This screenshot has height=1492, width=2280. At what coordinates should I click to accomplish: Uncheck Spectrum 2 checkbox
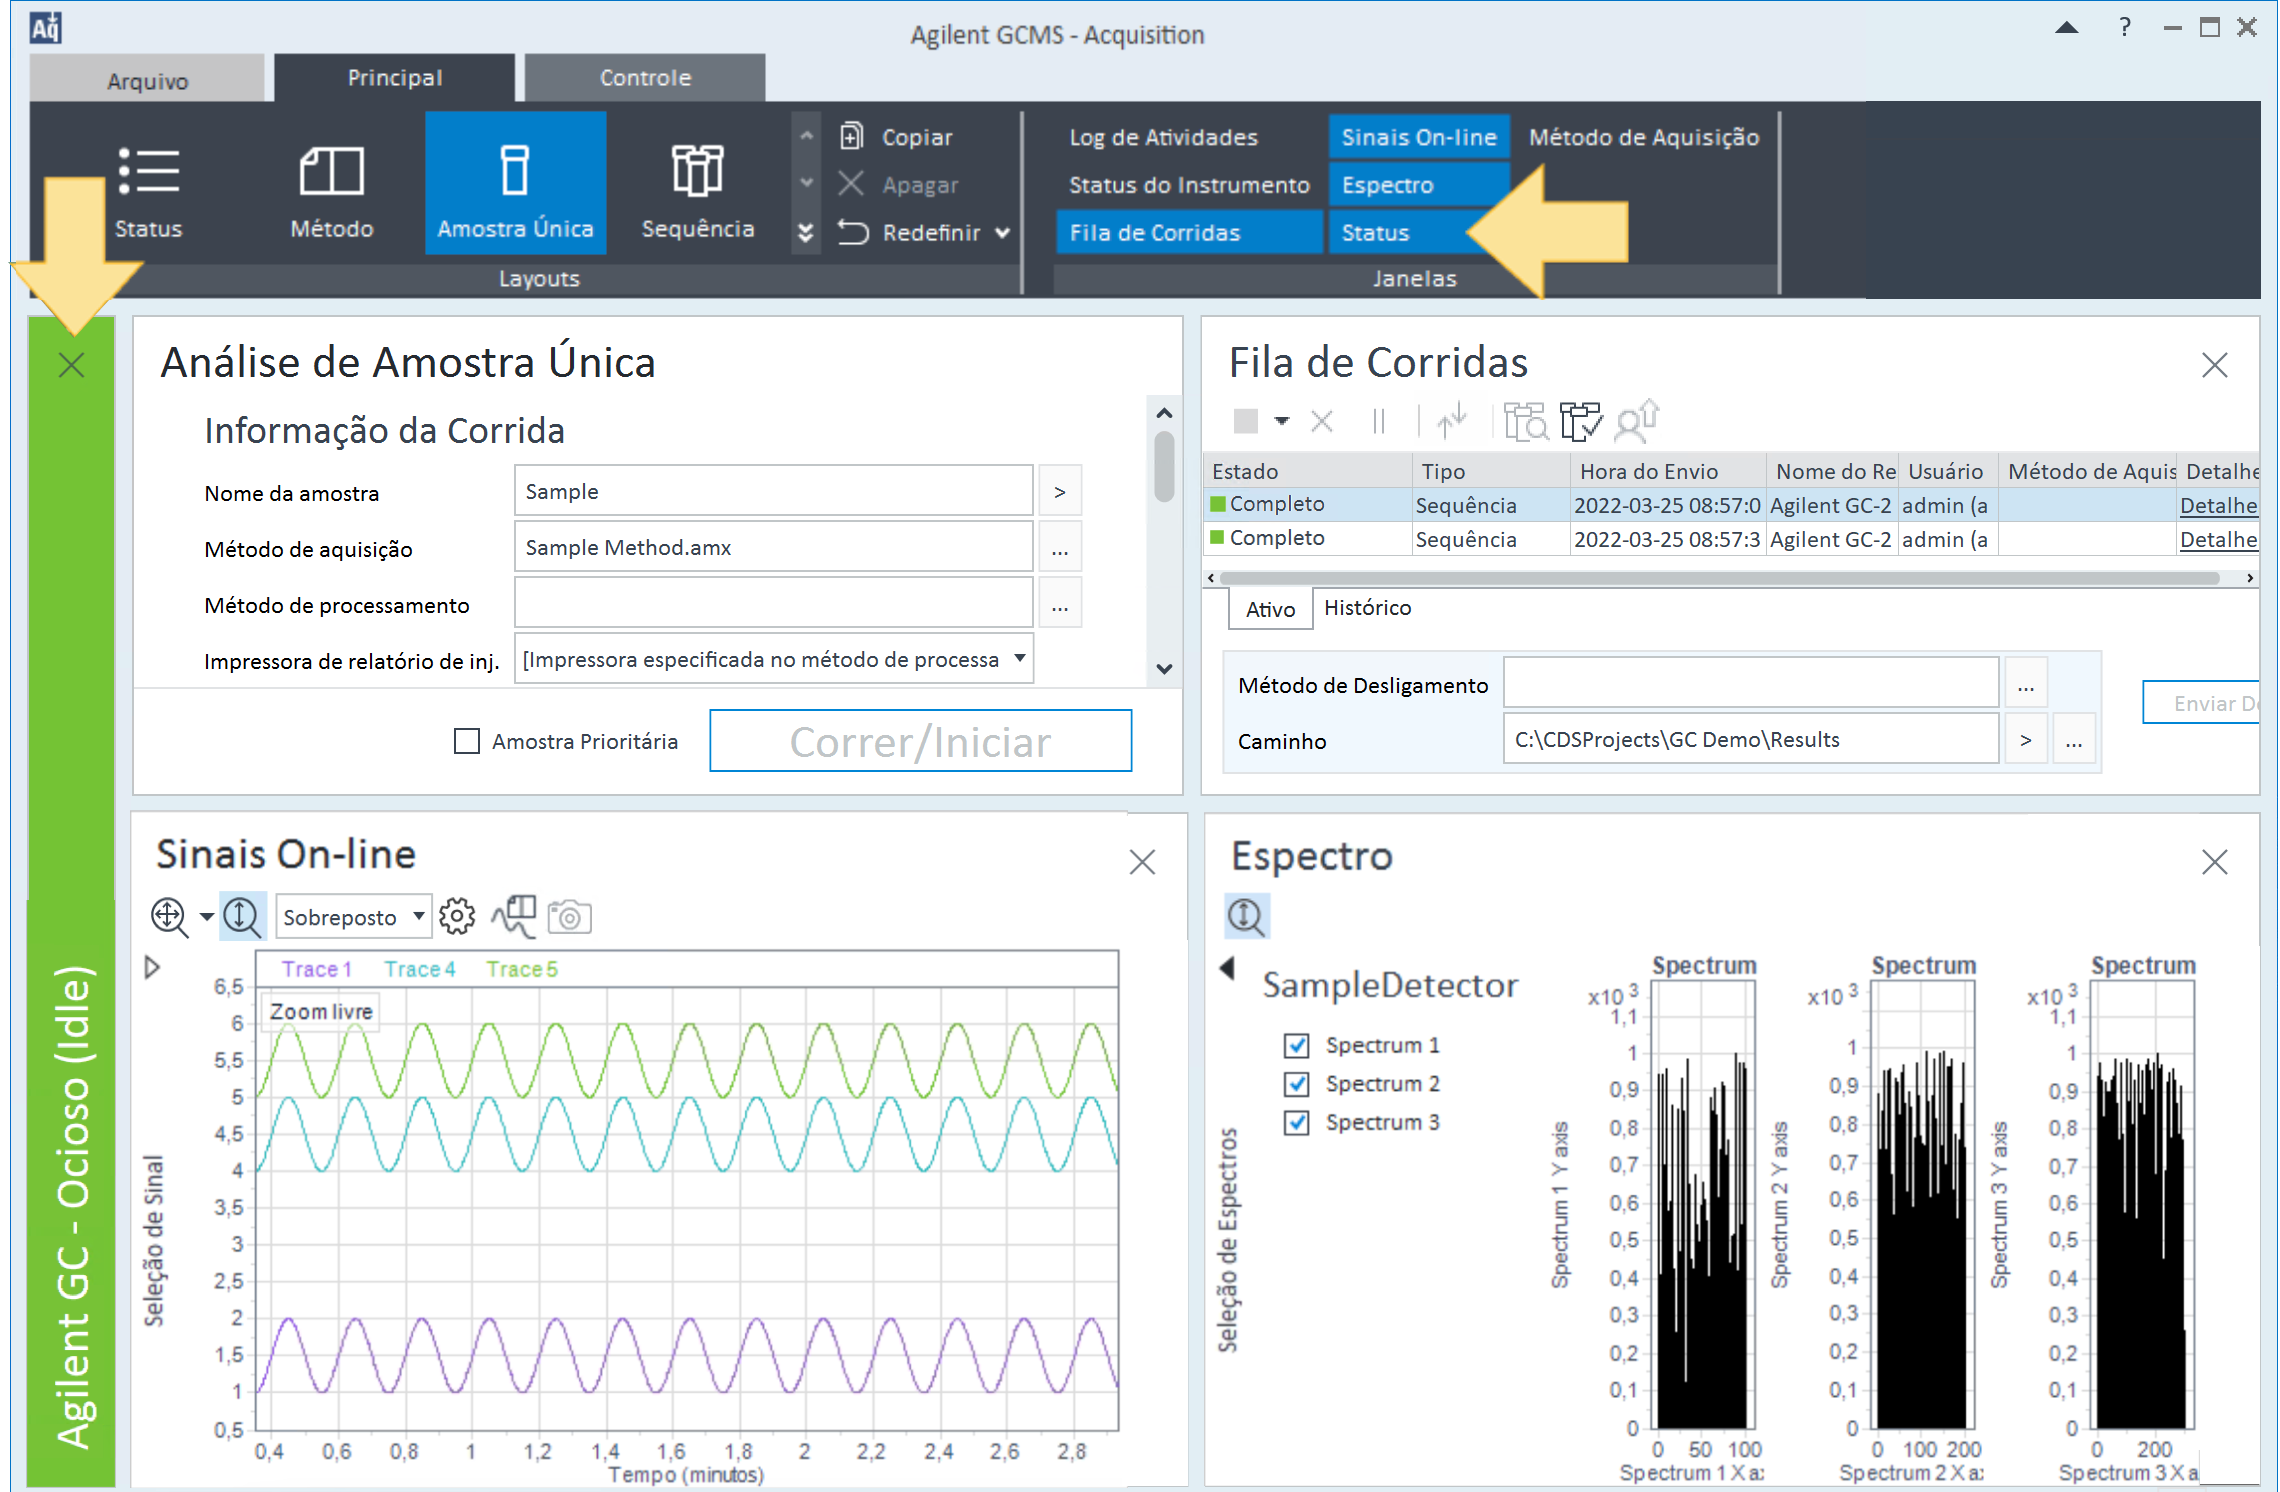point(1297,1084)
